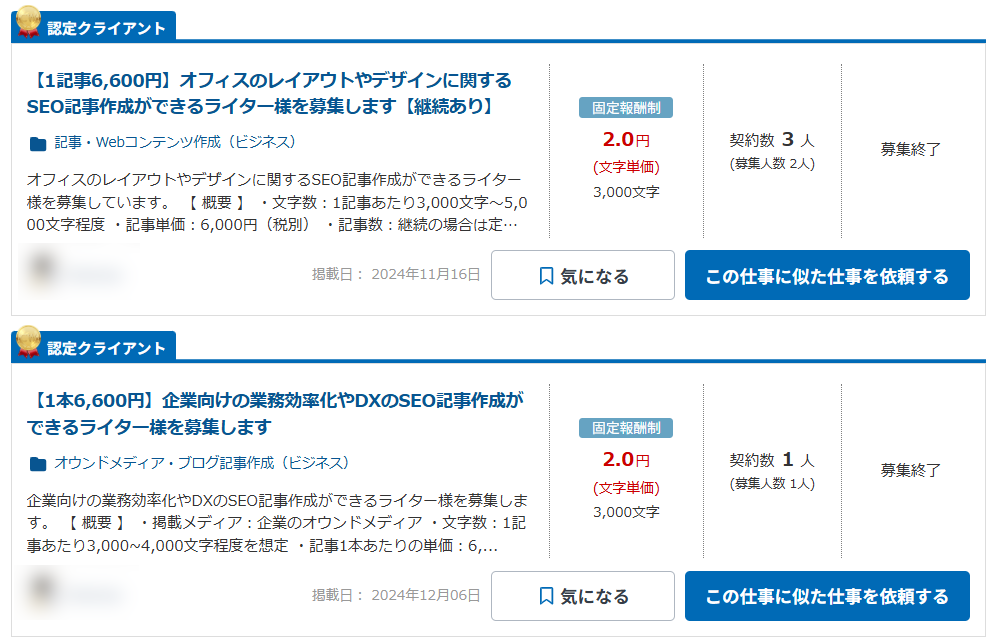Click bookmark icon in second 気になる button

point(546,596)
